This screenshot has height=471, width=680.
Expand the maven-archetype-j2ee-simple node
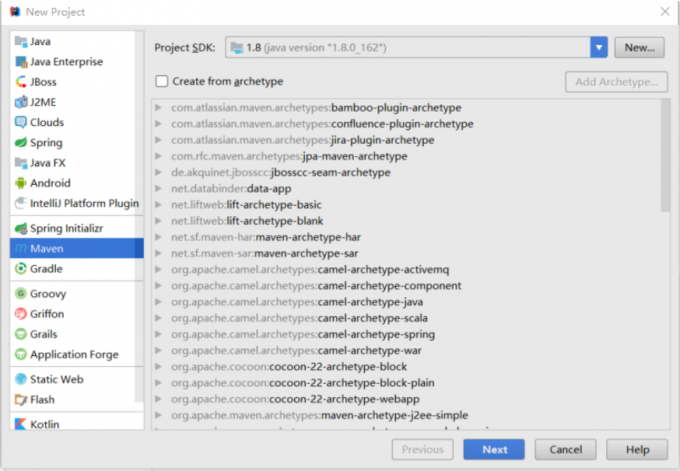coord(158,415)
